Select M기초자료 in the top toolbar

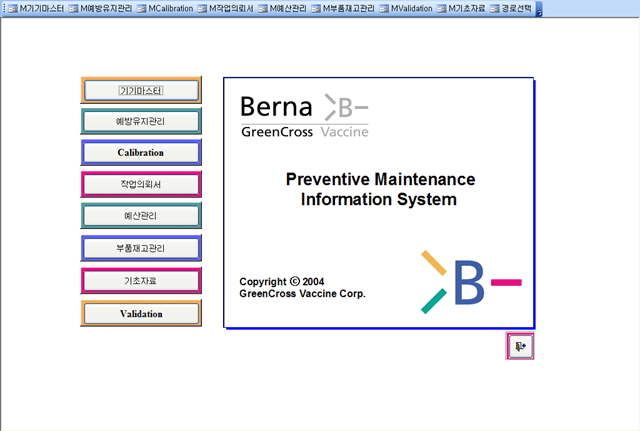click(462, 9)
